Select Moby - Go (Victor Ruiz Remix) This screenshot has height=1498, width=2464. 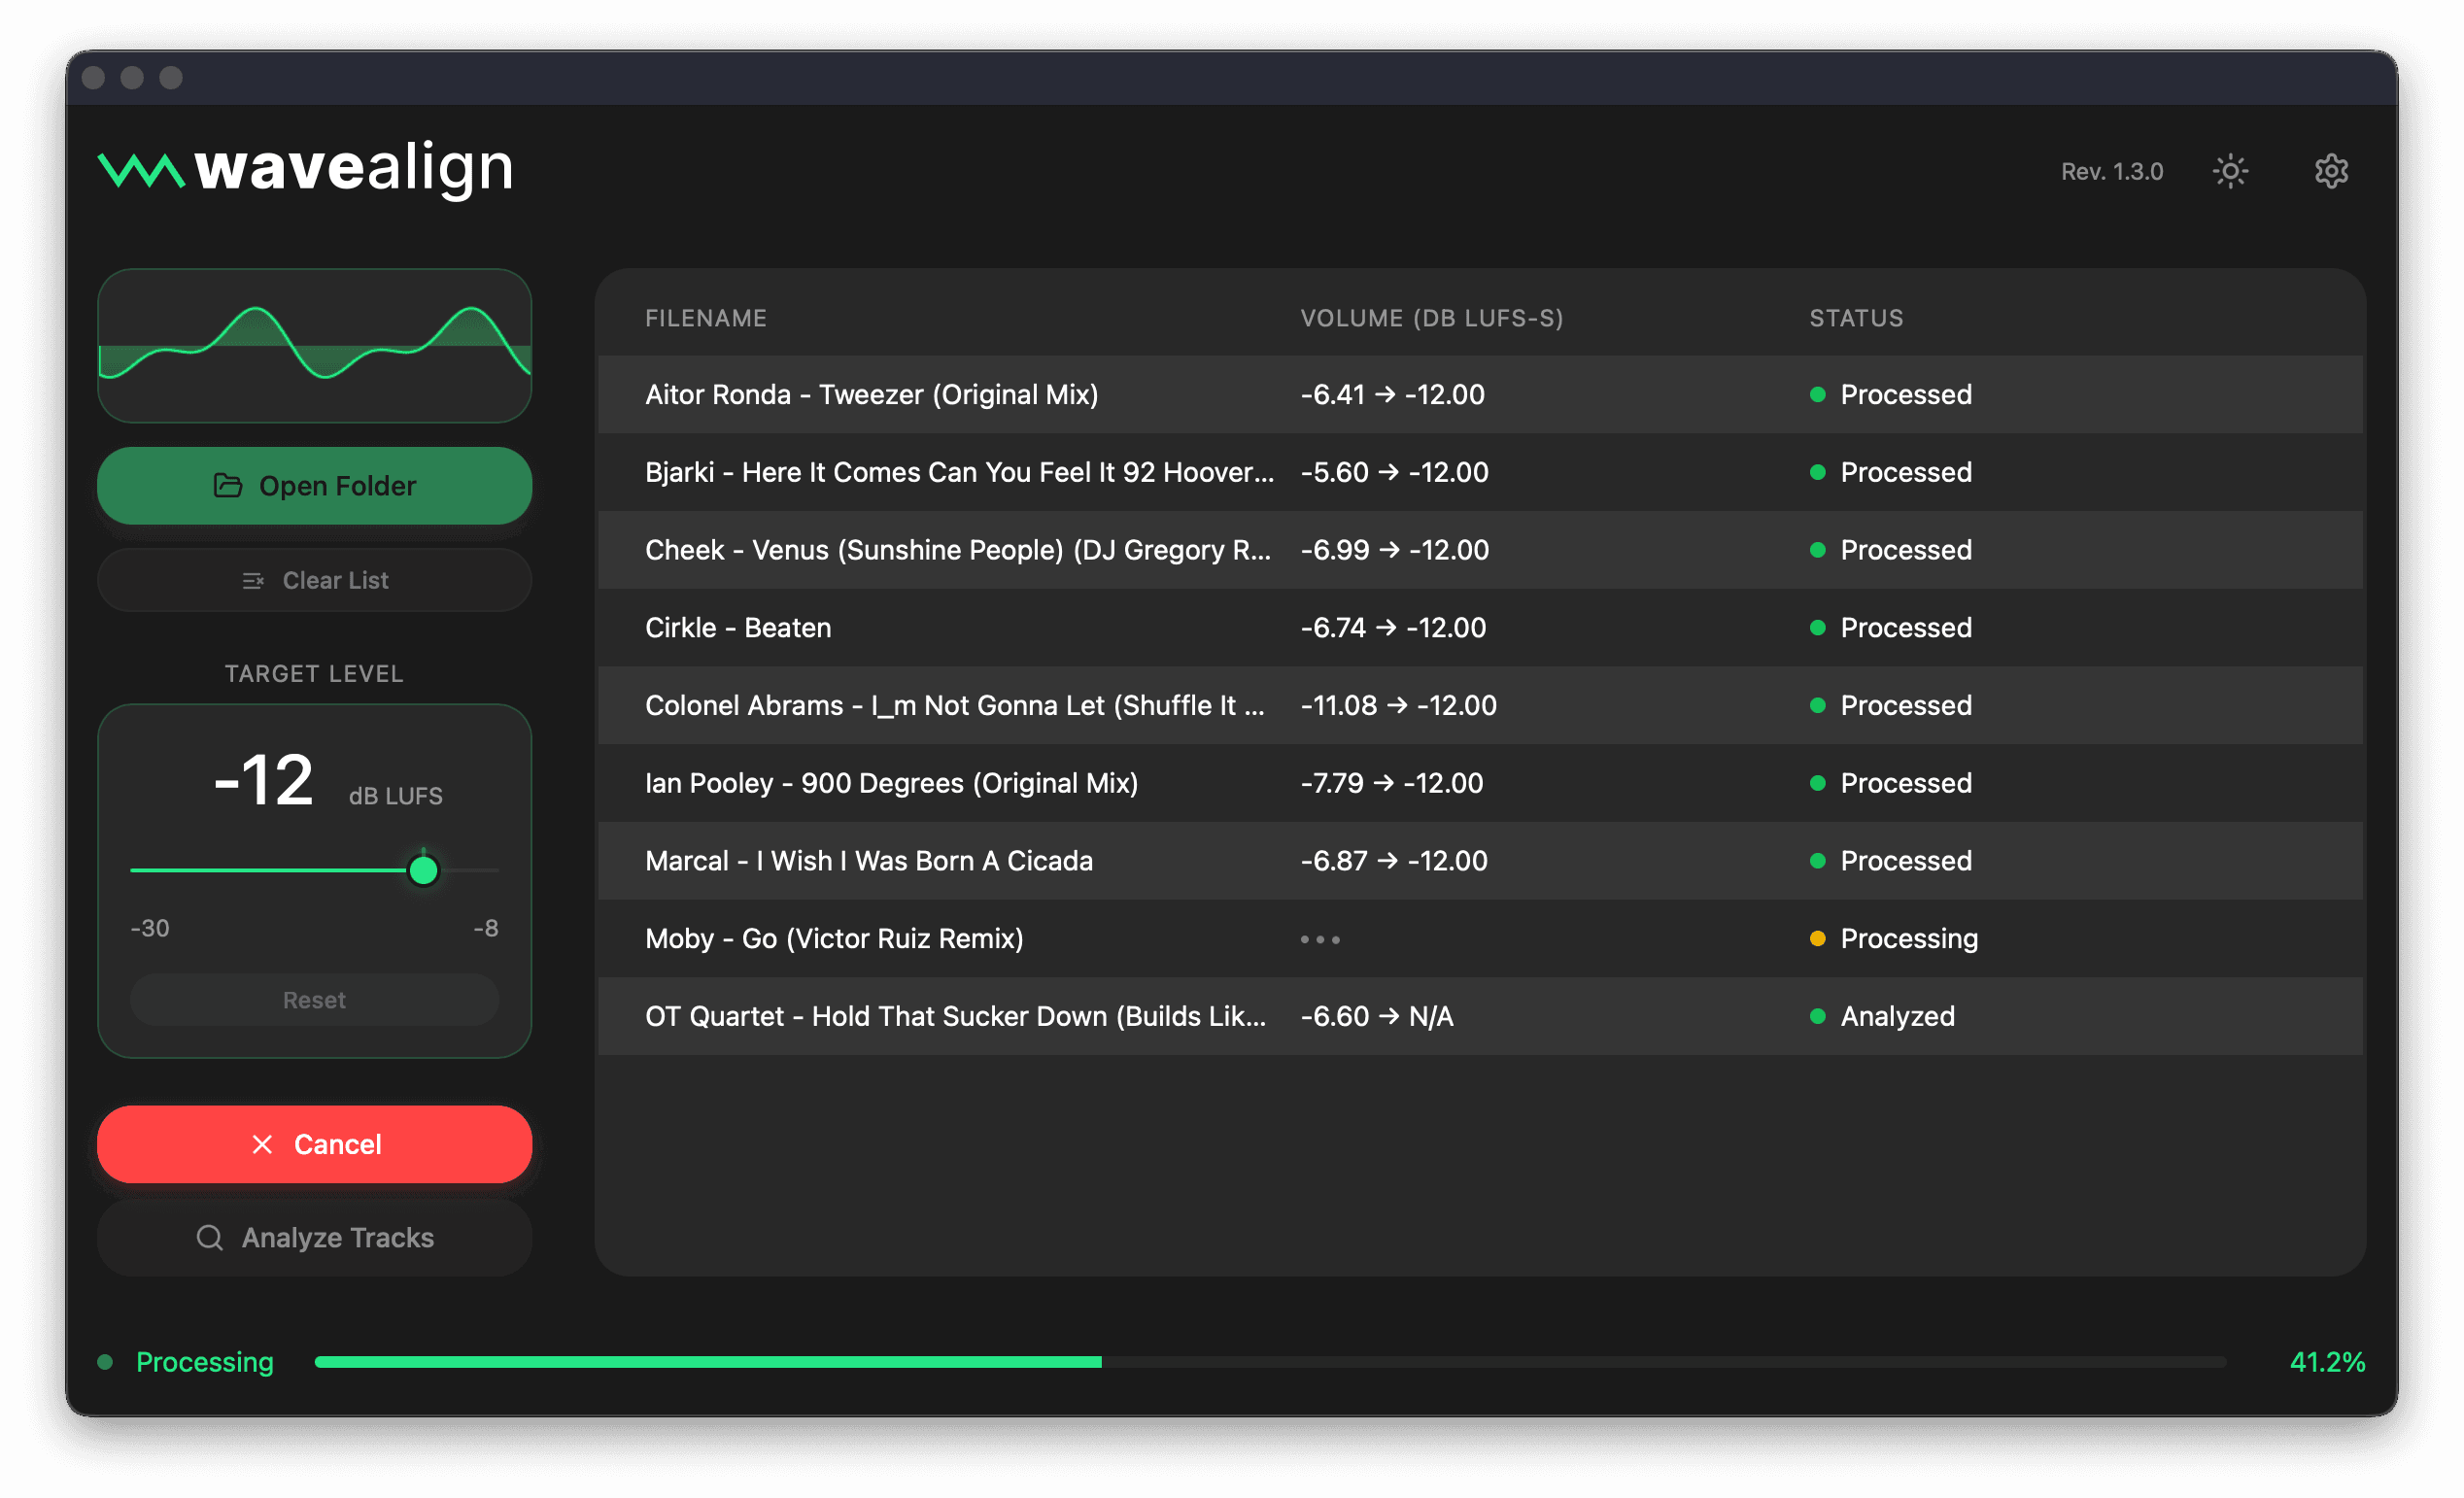point(1480,938)
